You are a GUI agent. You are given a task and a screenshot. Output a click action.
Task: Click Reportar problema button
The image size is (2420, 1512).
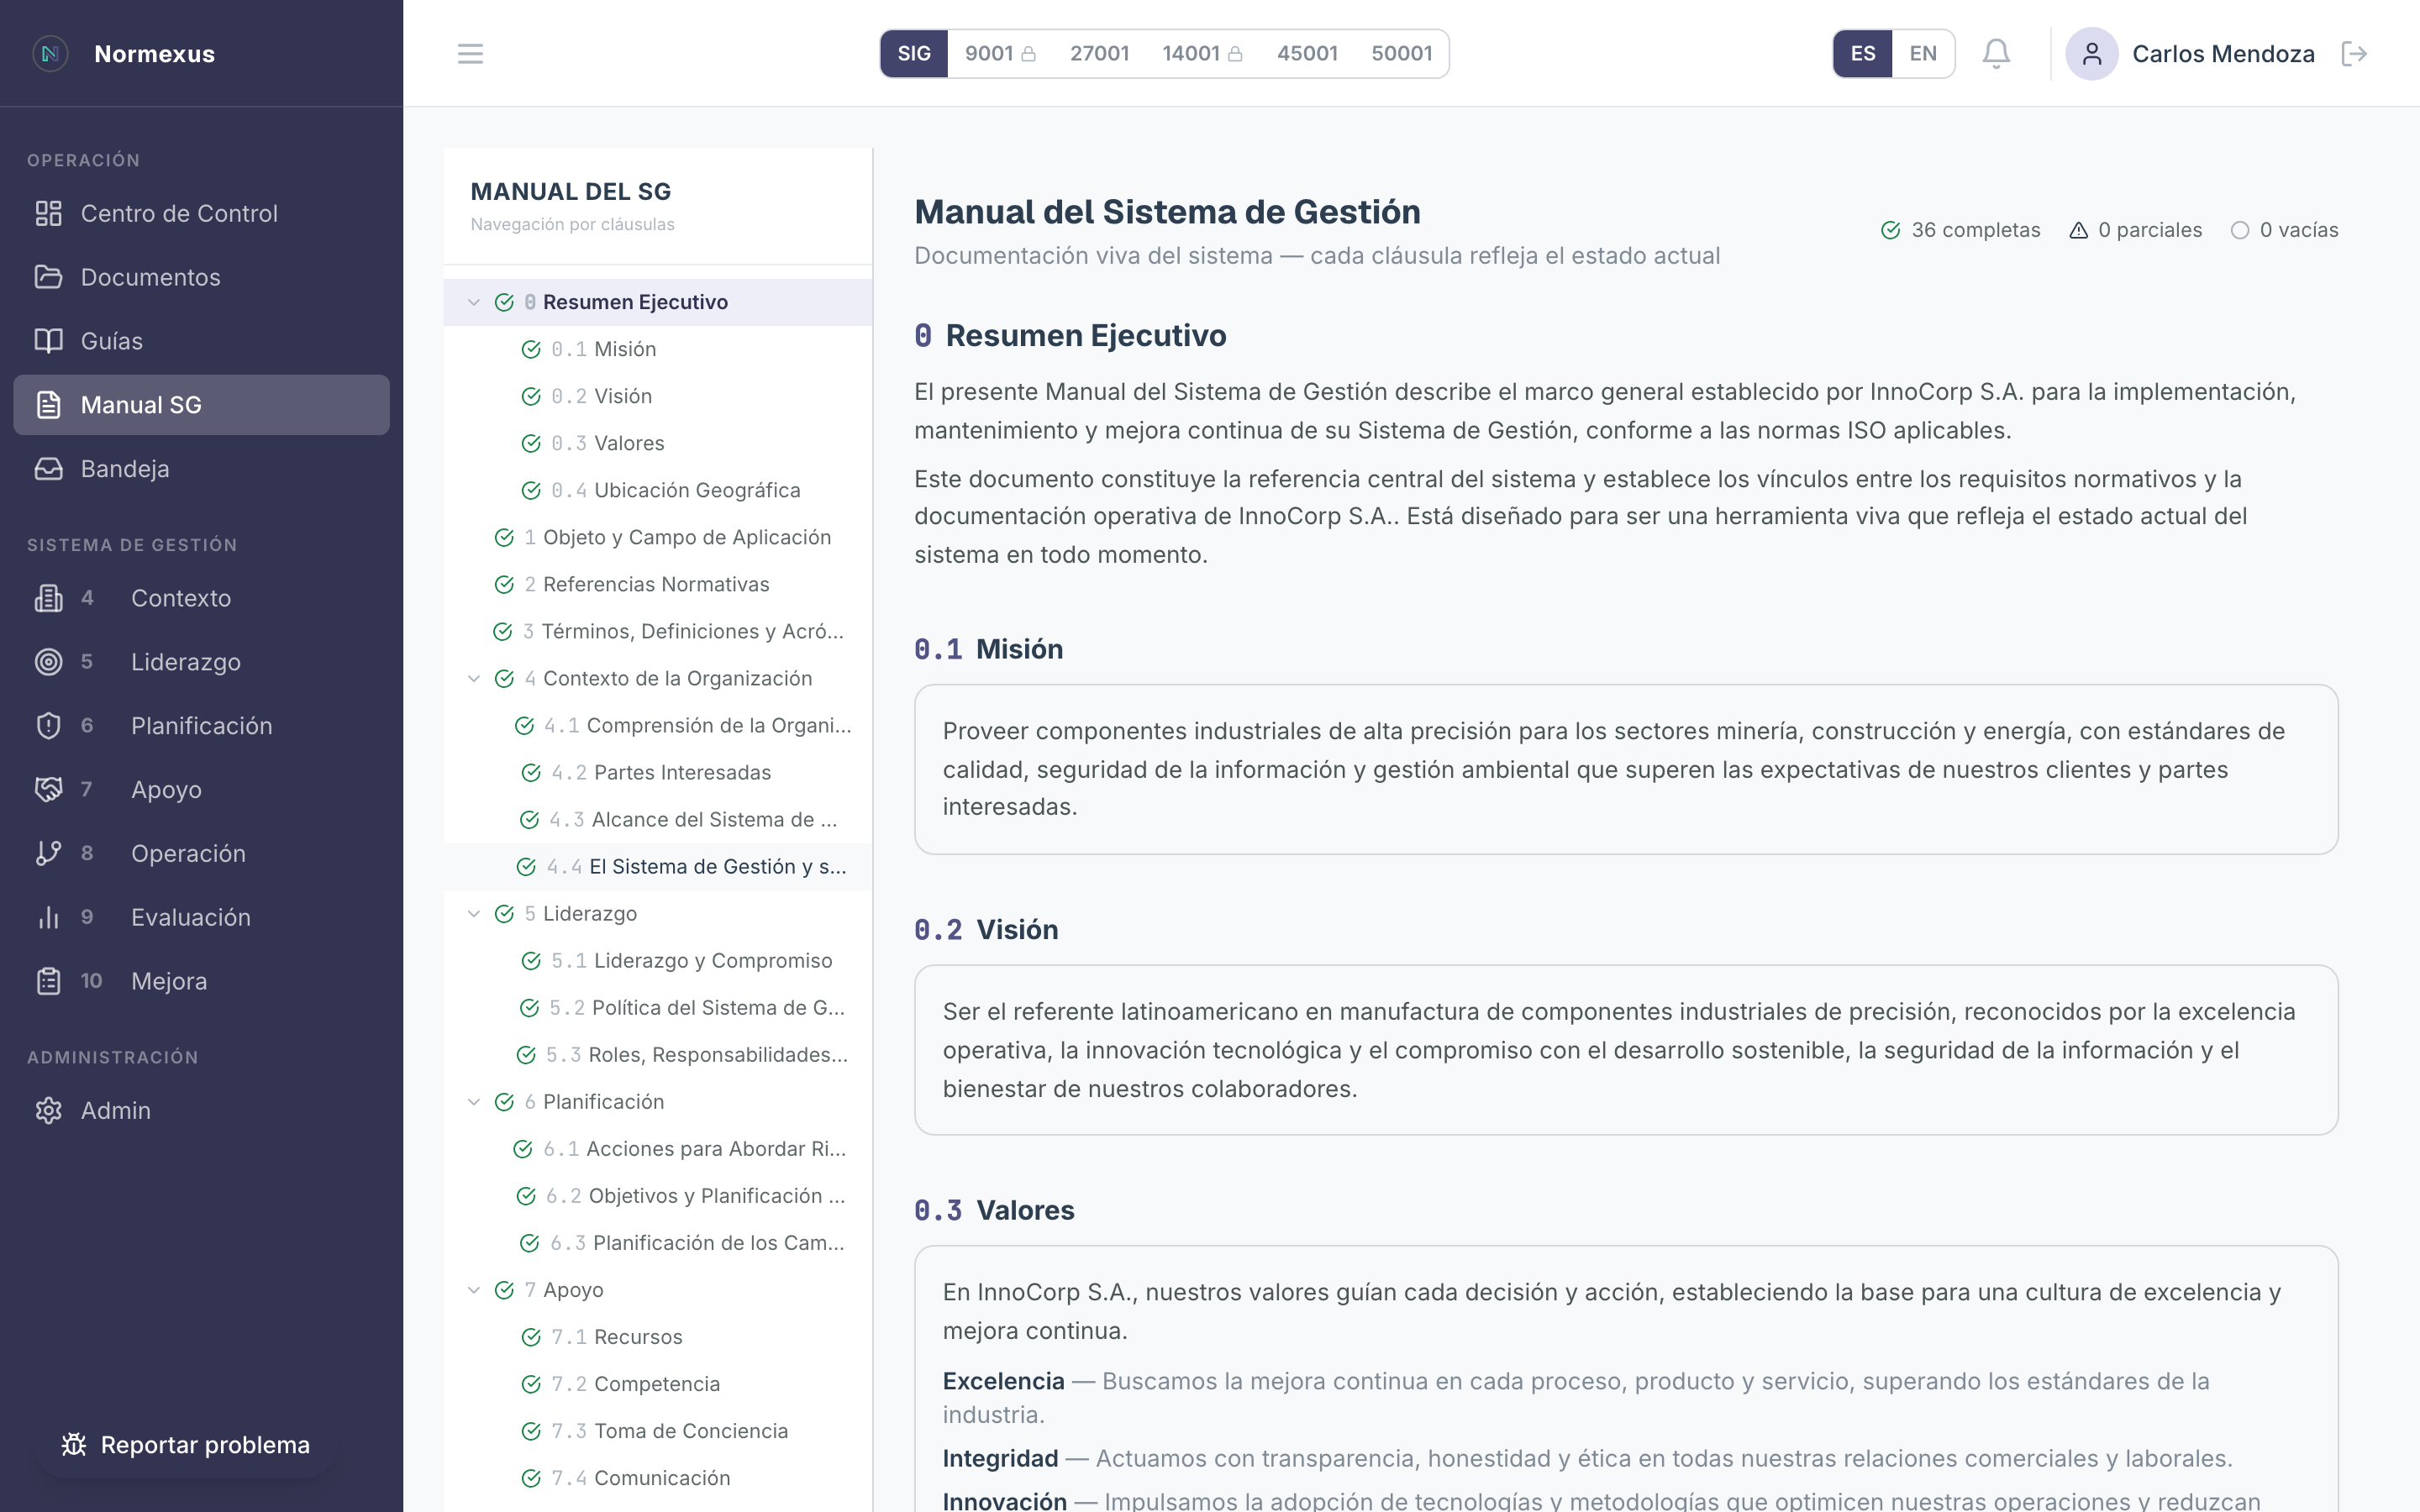186,1445
